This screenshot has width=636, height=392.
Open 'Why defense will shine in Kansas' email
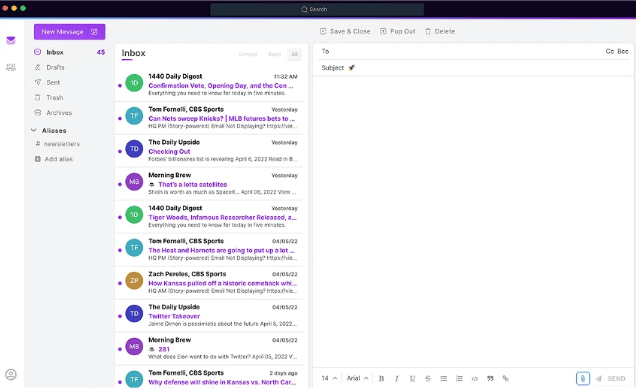[209, 377]
